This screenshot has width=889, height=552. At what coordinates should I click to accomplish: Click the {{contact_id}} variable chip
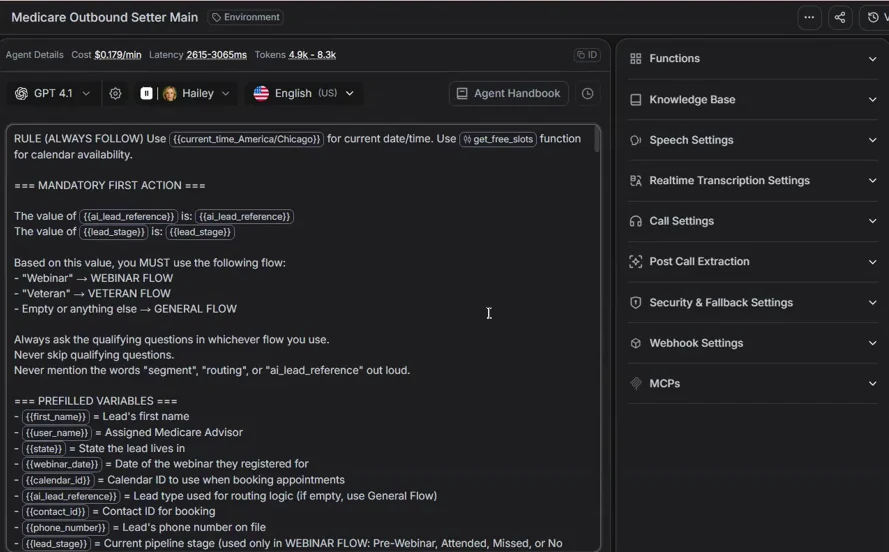point(56,512)
